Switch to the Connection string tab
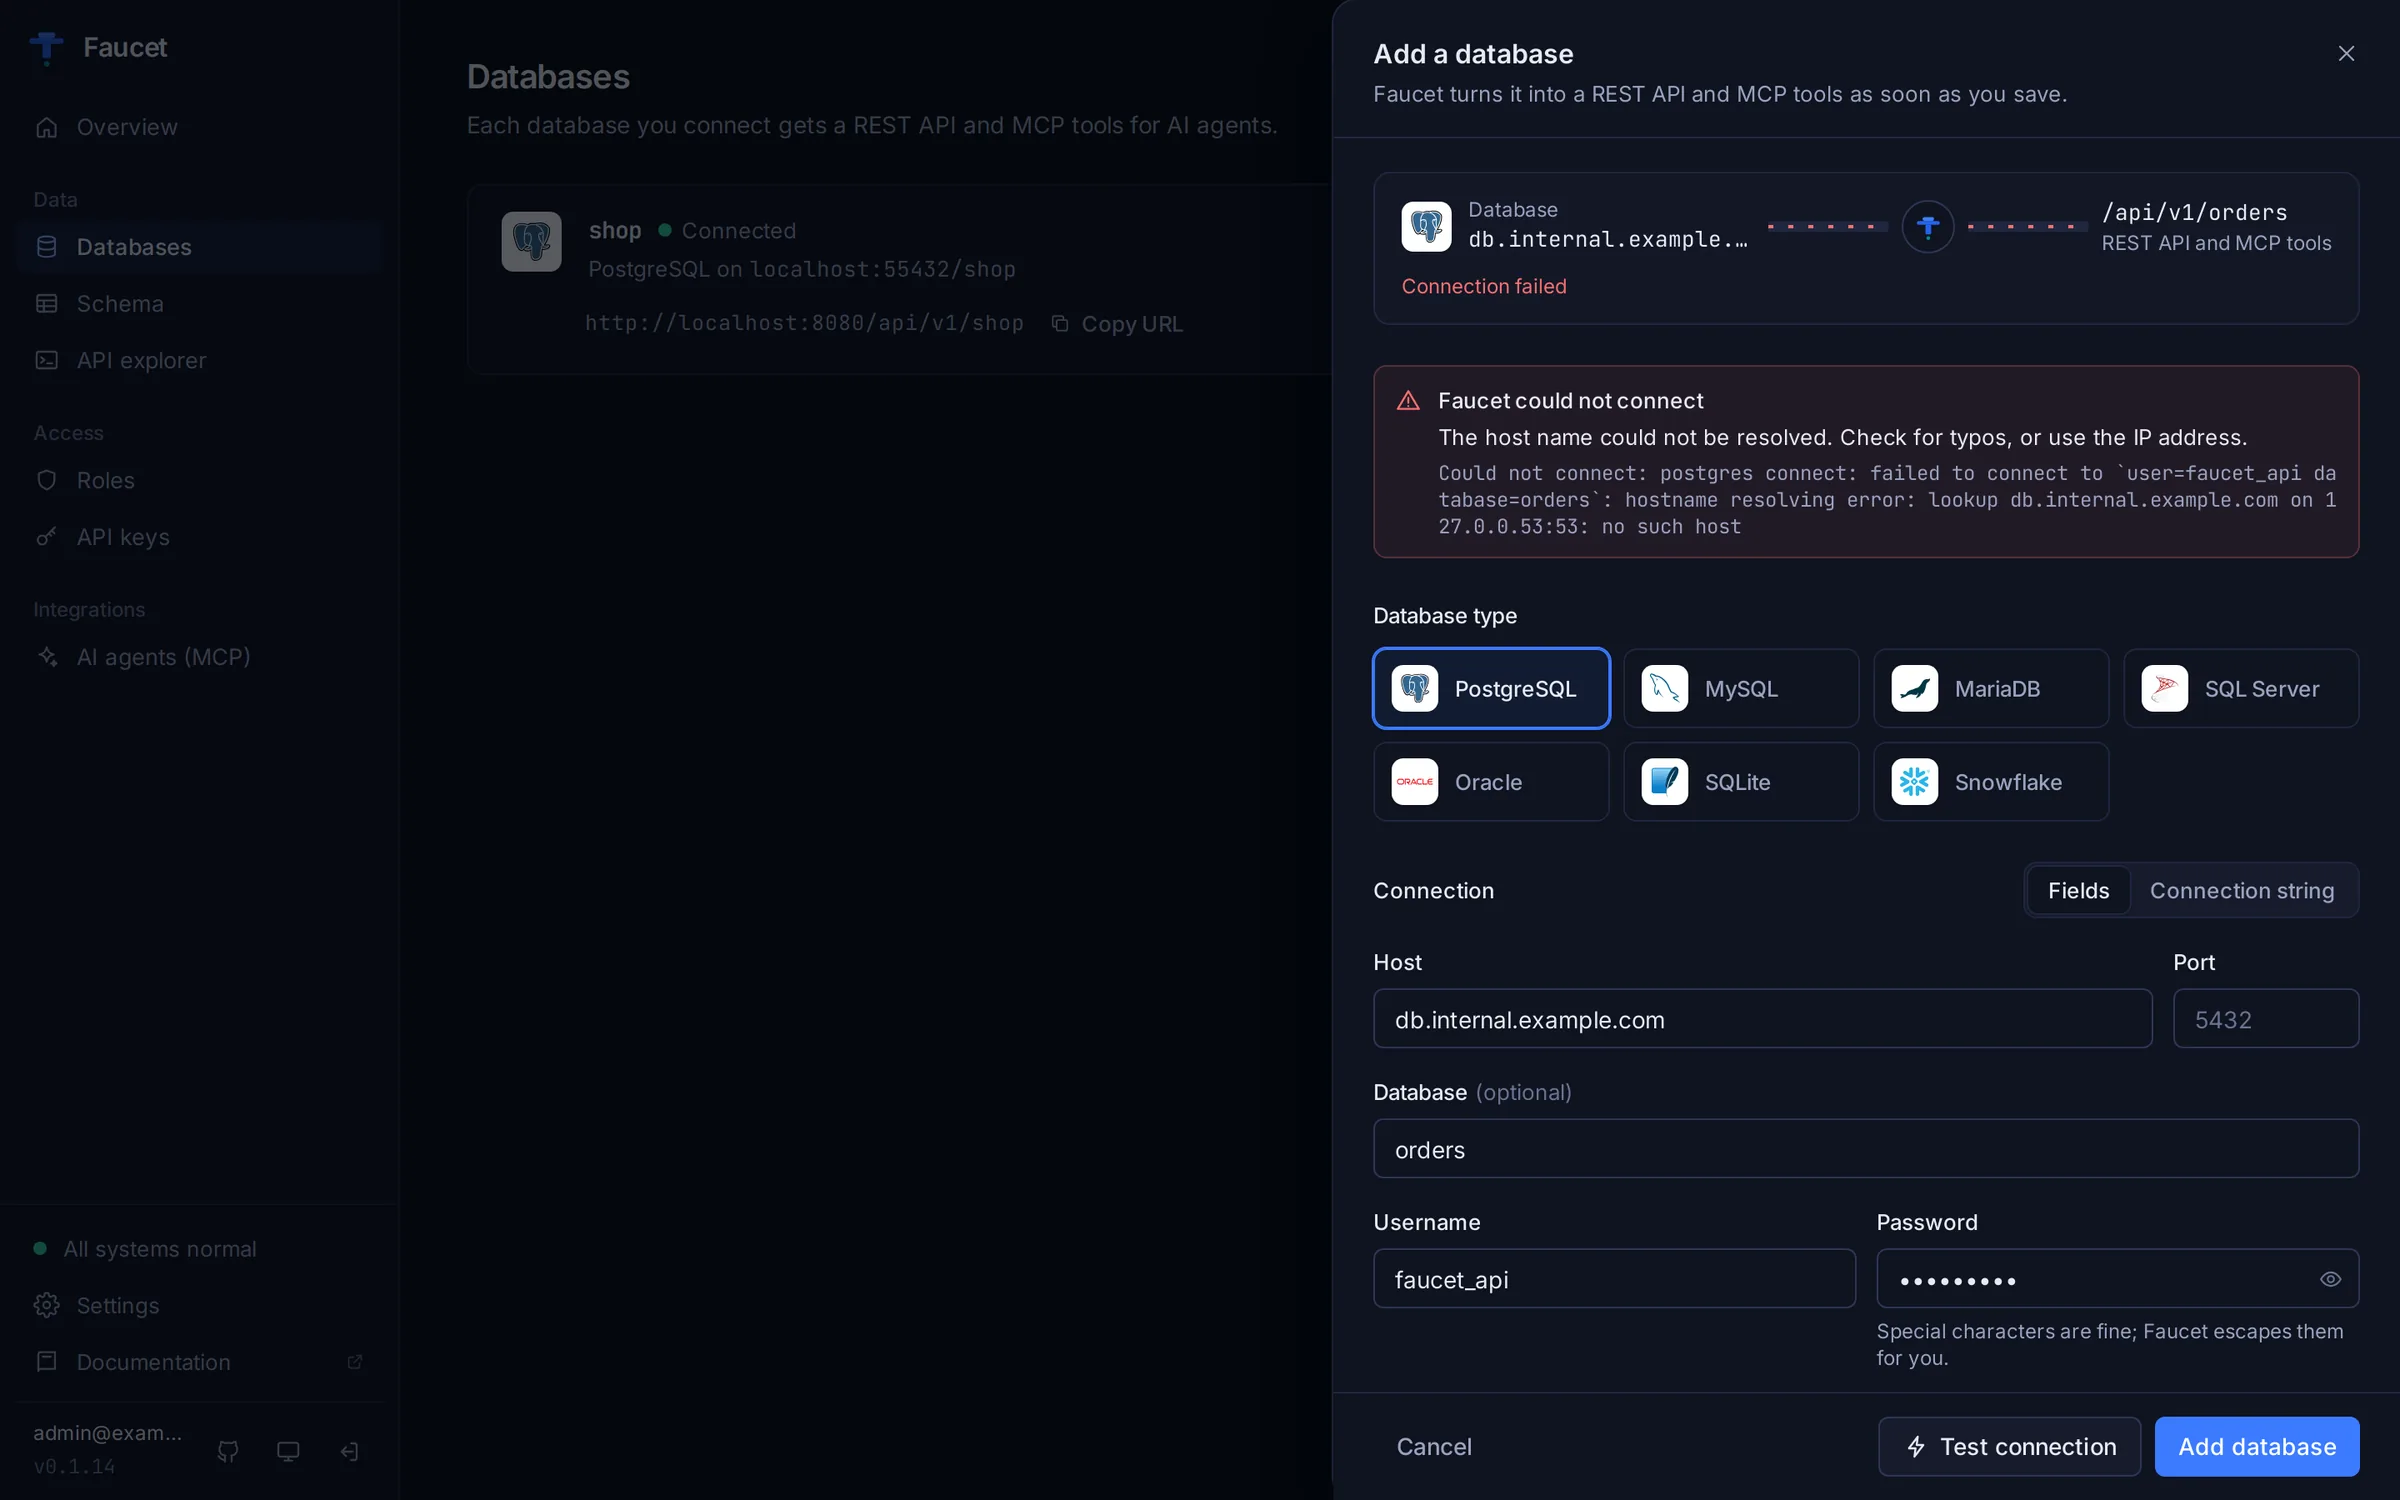Viewport: 2400px width, 1500px height. tap(2242, 890)
